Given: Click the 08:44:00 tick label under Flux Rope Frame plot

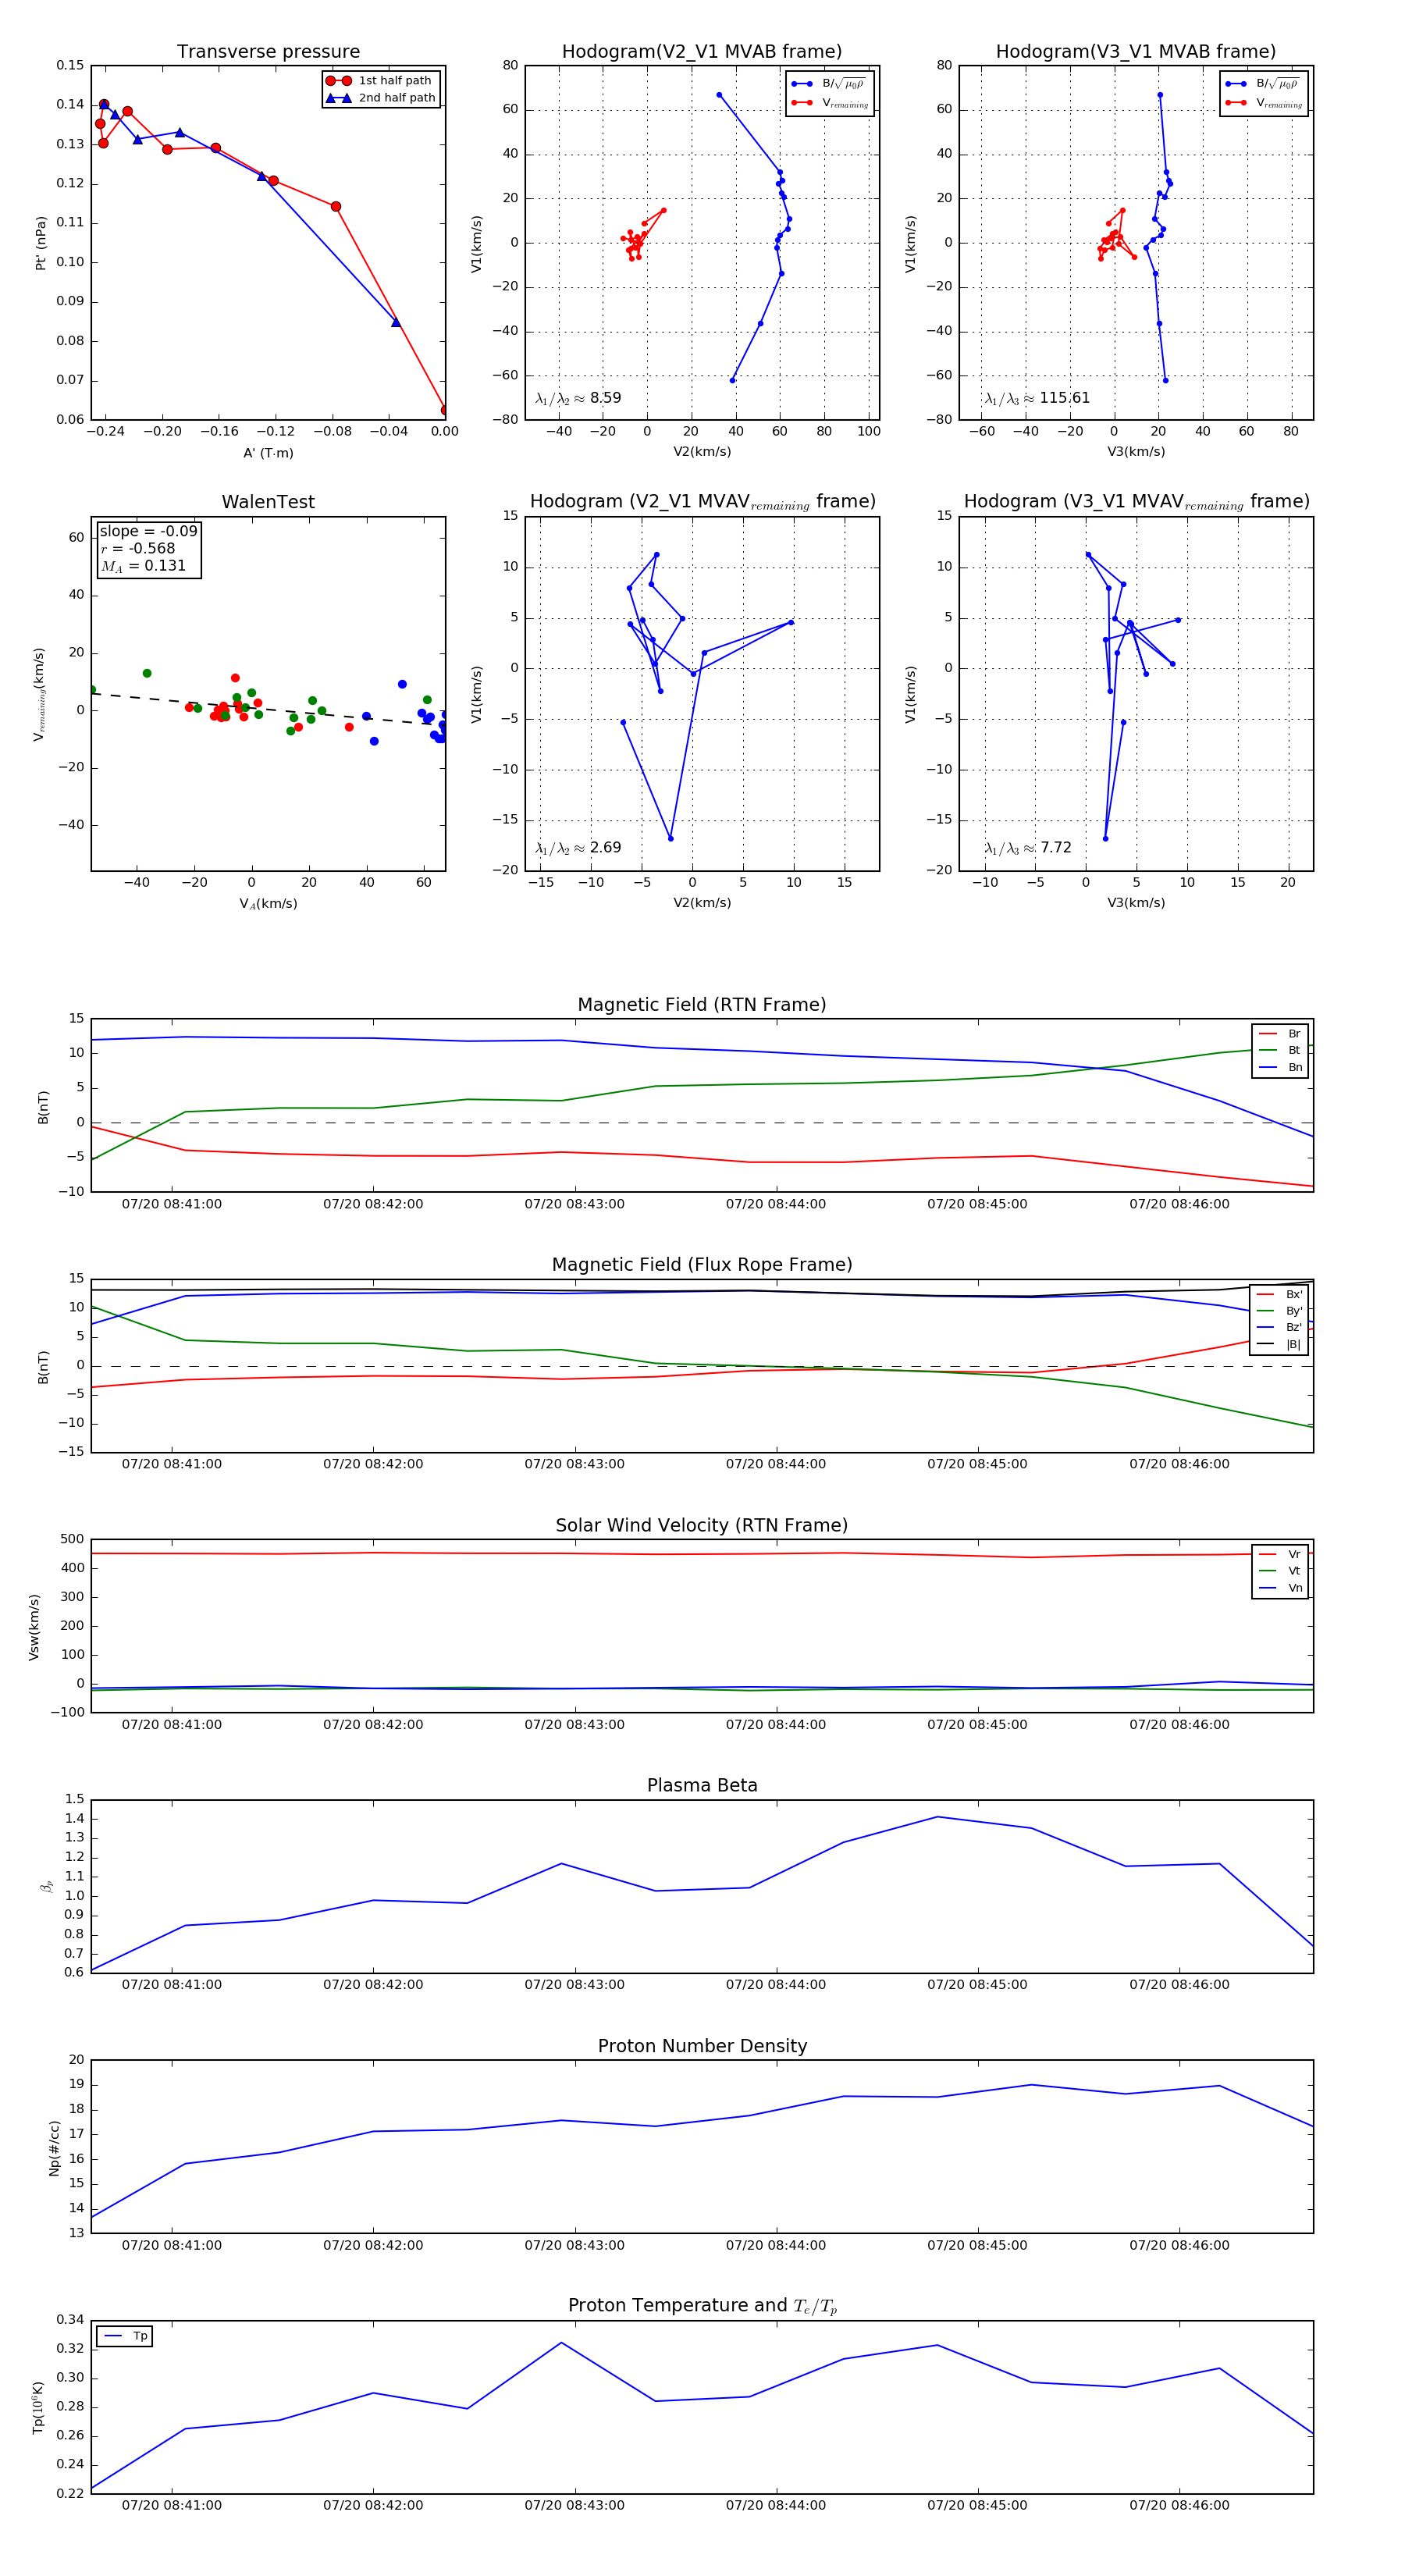Looking at the screenshot, I should (x=776, y=1464).
